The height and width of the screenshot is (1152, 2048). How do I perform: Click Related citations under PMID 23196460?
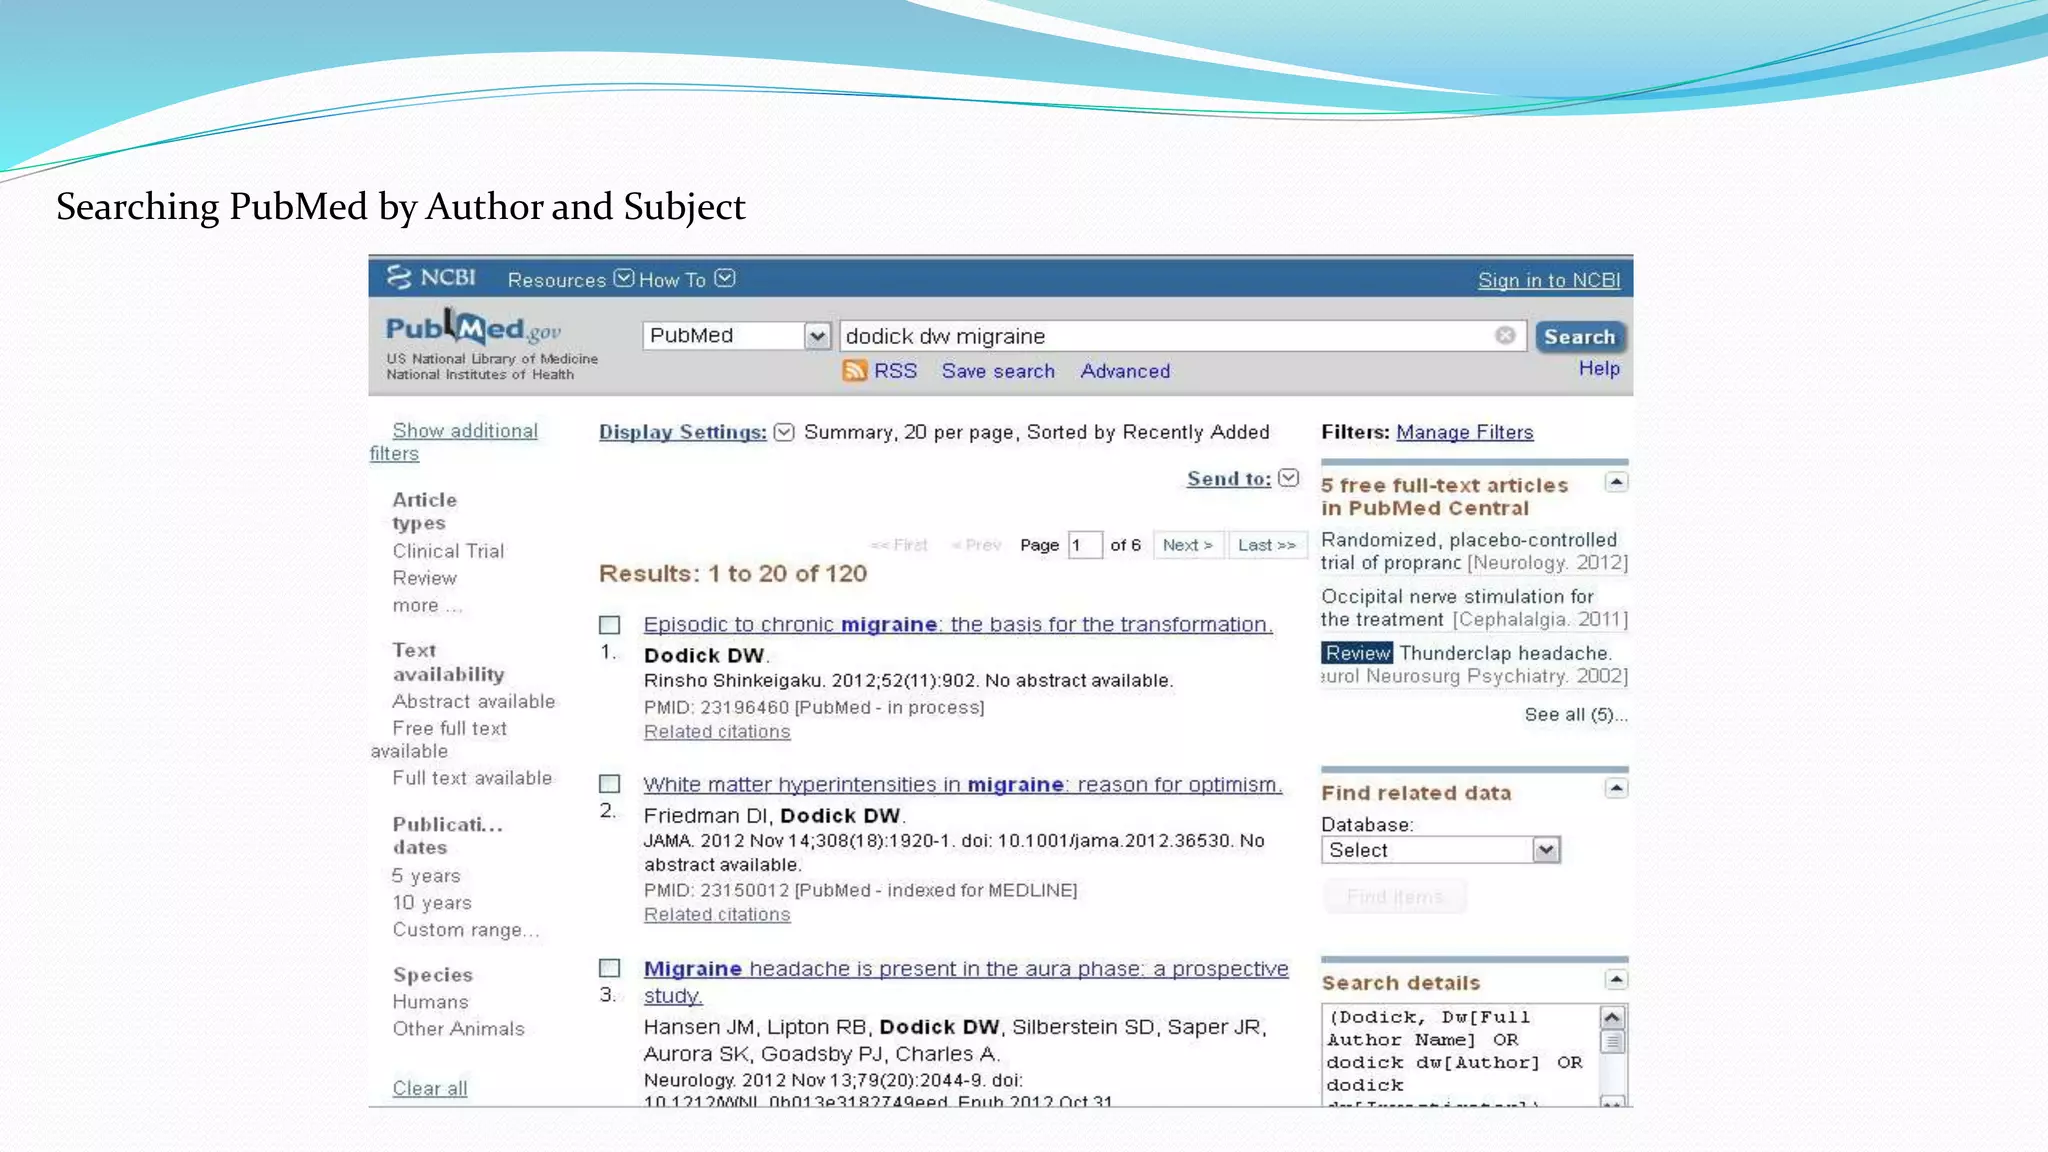click(717, 732)
